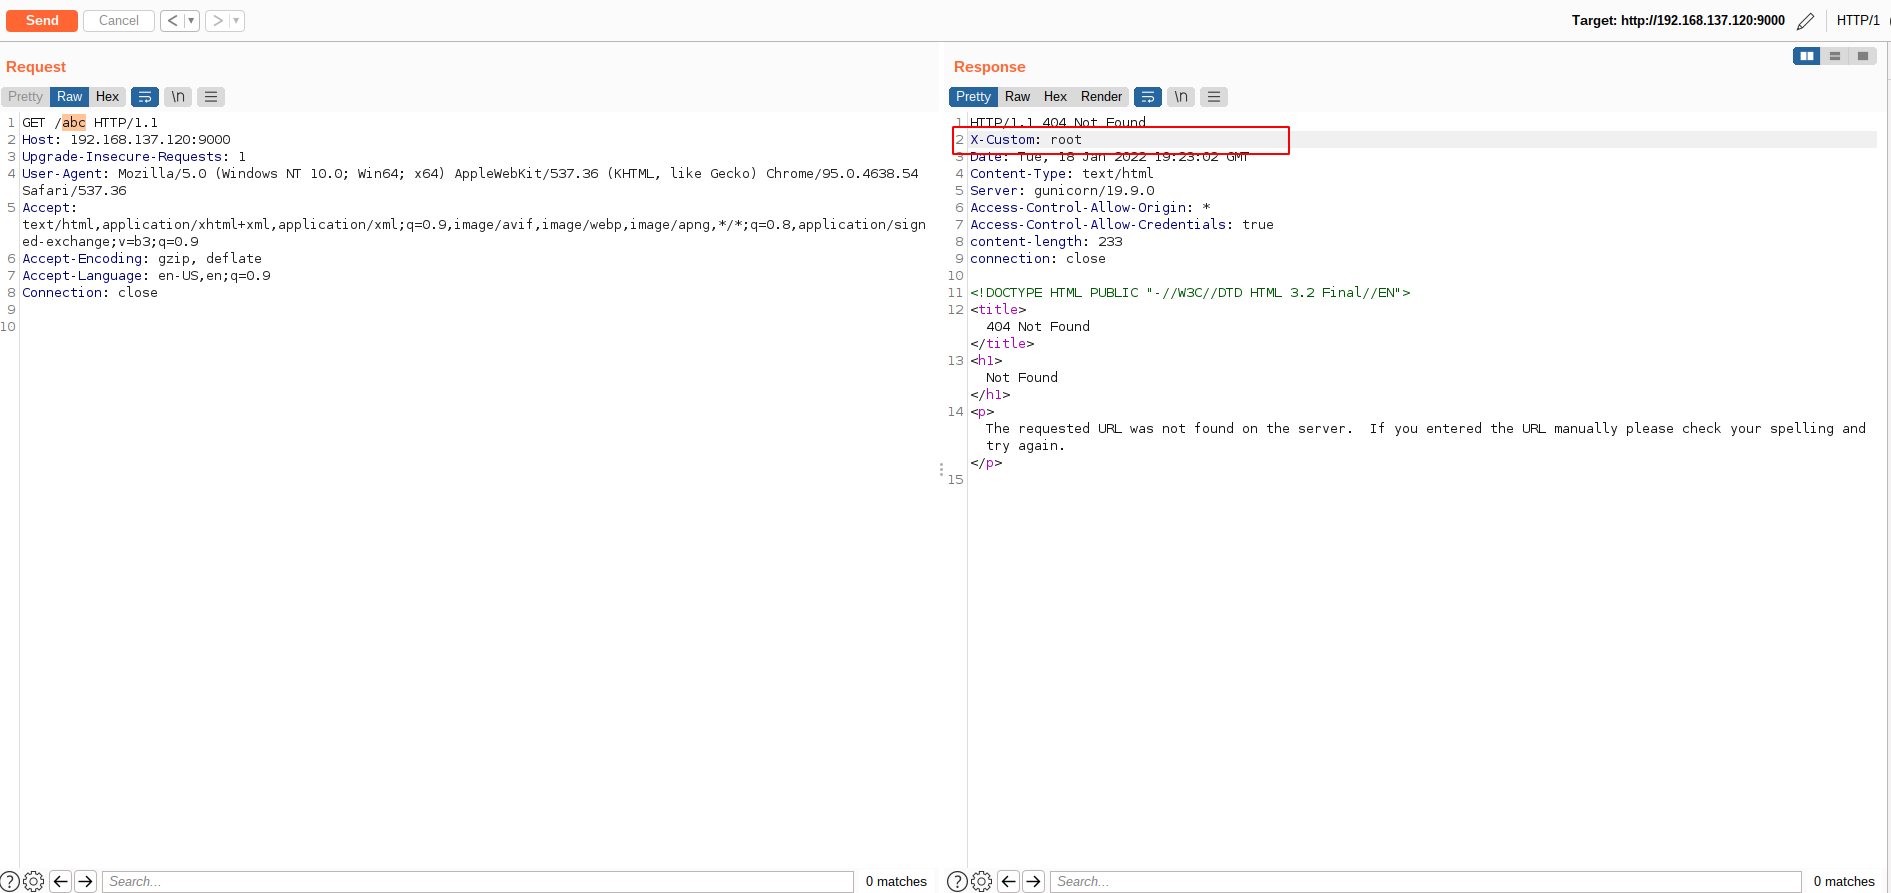This screenshot has width=1891, height=893.
Task: Select side-by-side layout view
Action: [1807, 56]
